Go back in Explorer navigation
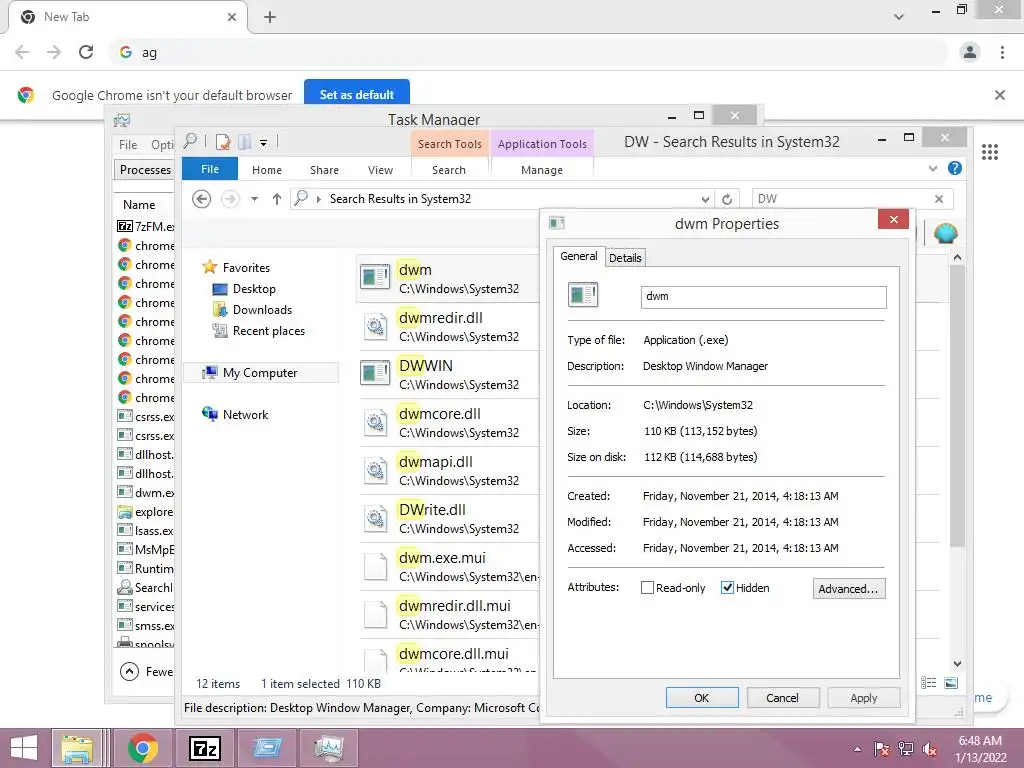The height and width of the screenshot is (768, 1024). (x=202, y=199)
